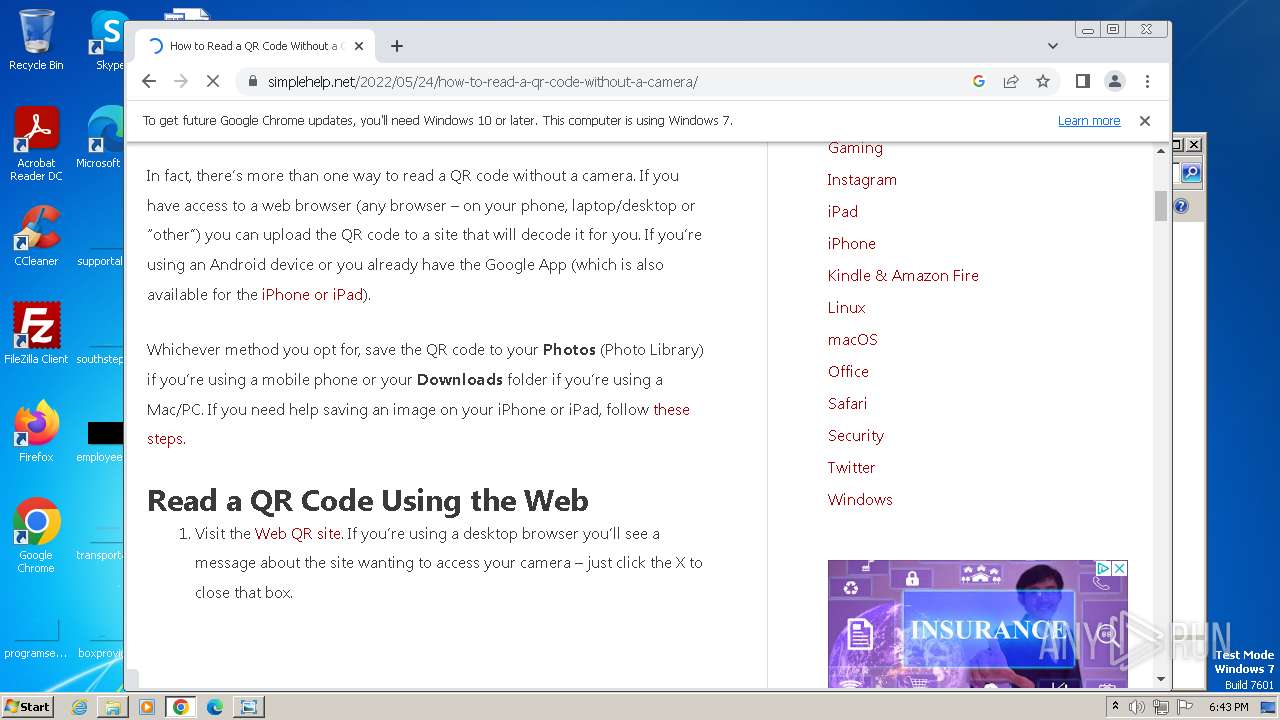Expand the tab search dropdown arrow
The height and width of the screenshot is (720, 1280).
tap(1052, 46)
